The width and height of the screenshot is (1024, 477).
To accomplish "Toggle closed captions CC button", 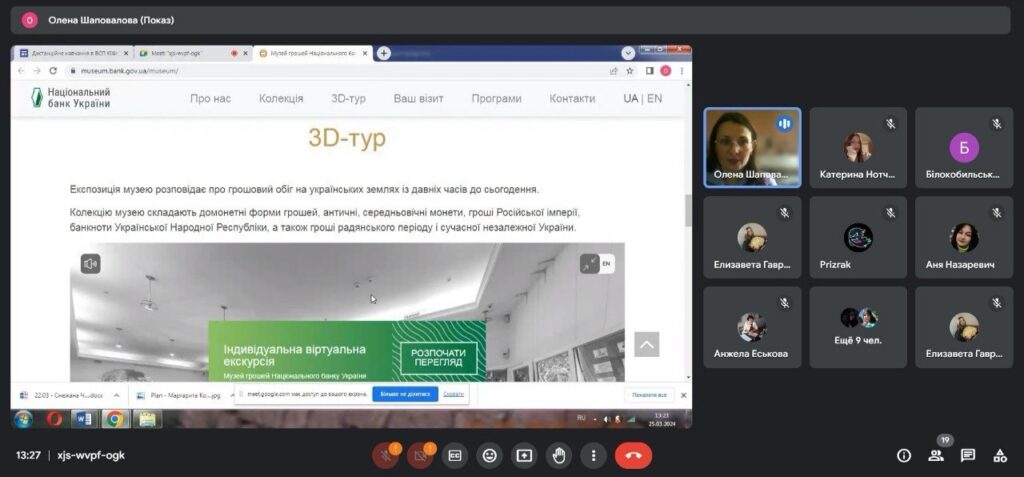I will pos(455,456).
